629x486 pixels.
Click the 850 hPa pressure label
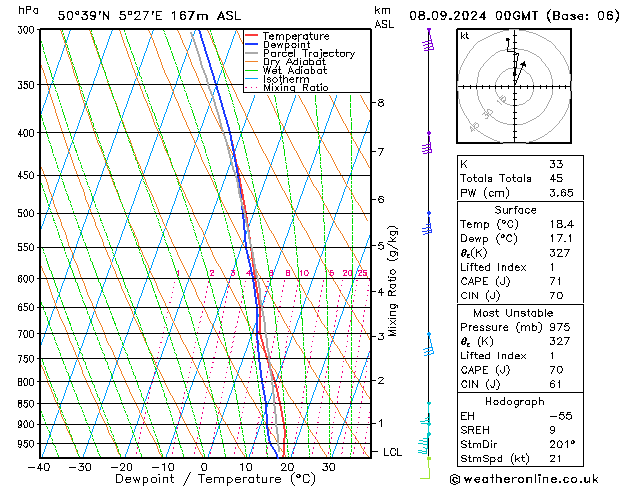[28, 404]
